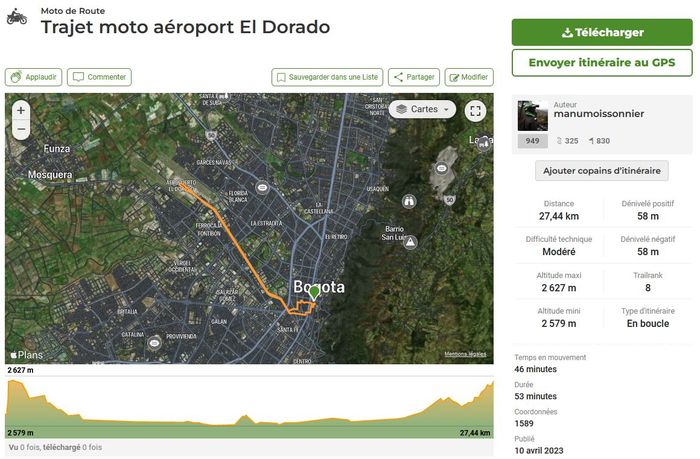Click the Trailrank value 8

tap(647, 288)
